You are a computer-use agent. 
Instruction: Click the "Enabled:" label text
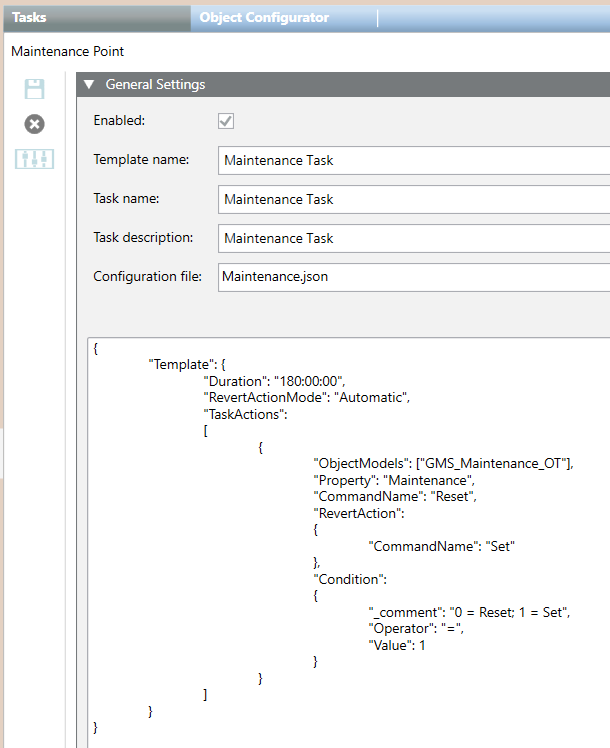click(x=119, y=120)
